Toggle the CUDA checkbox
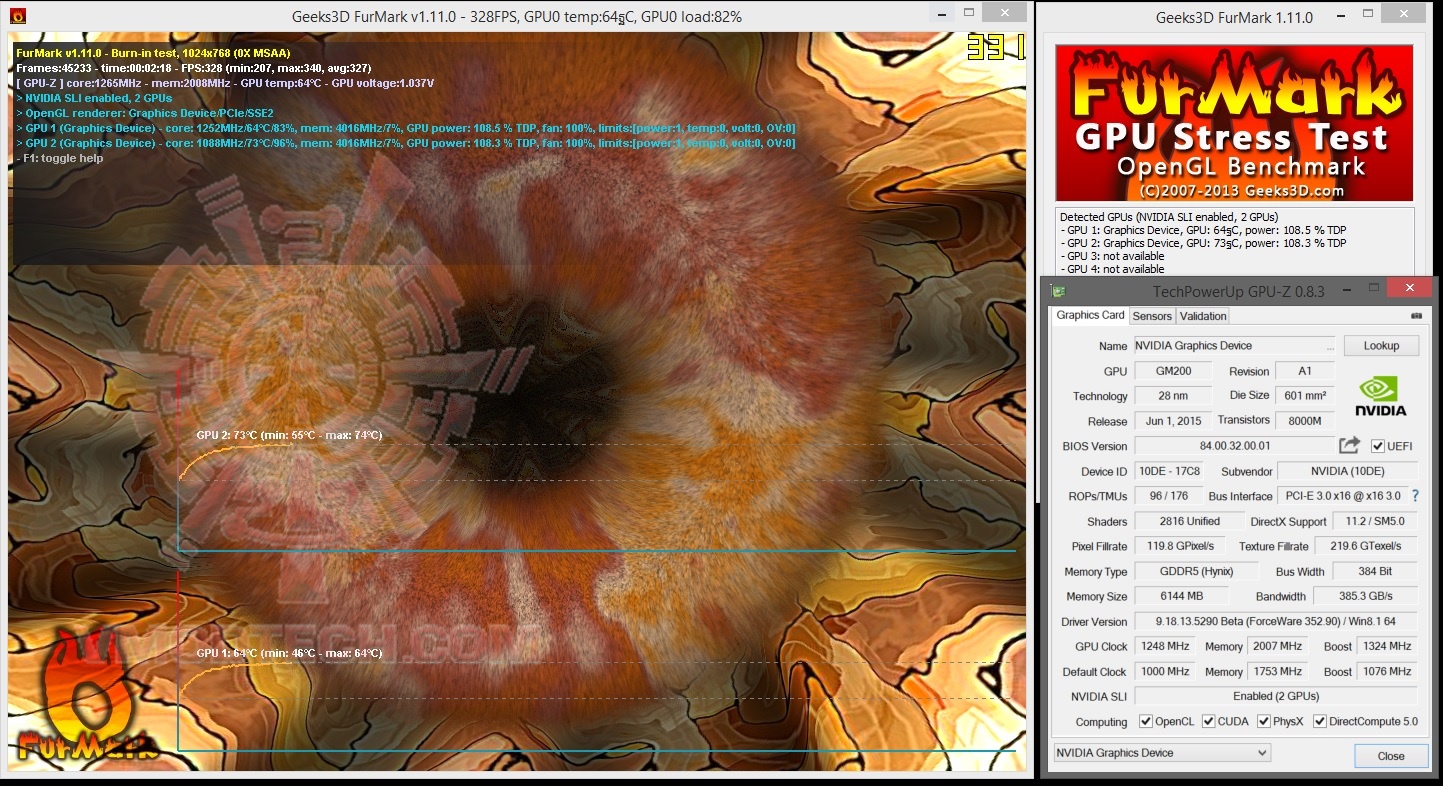 pos(1209,722)
